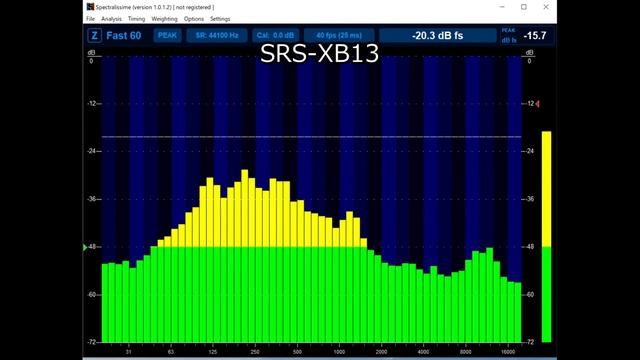
Task: Open the Settings menu
Action: click(x=220, y=19)
